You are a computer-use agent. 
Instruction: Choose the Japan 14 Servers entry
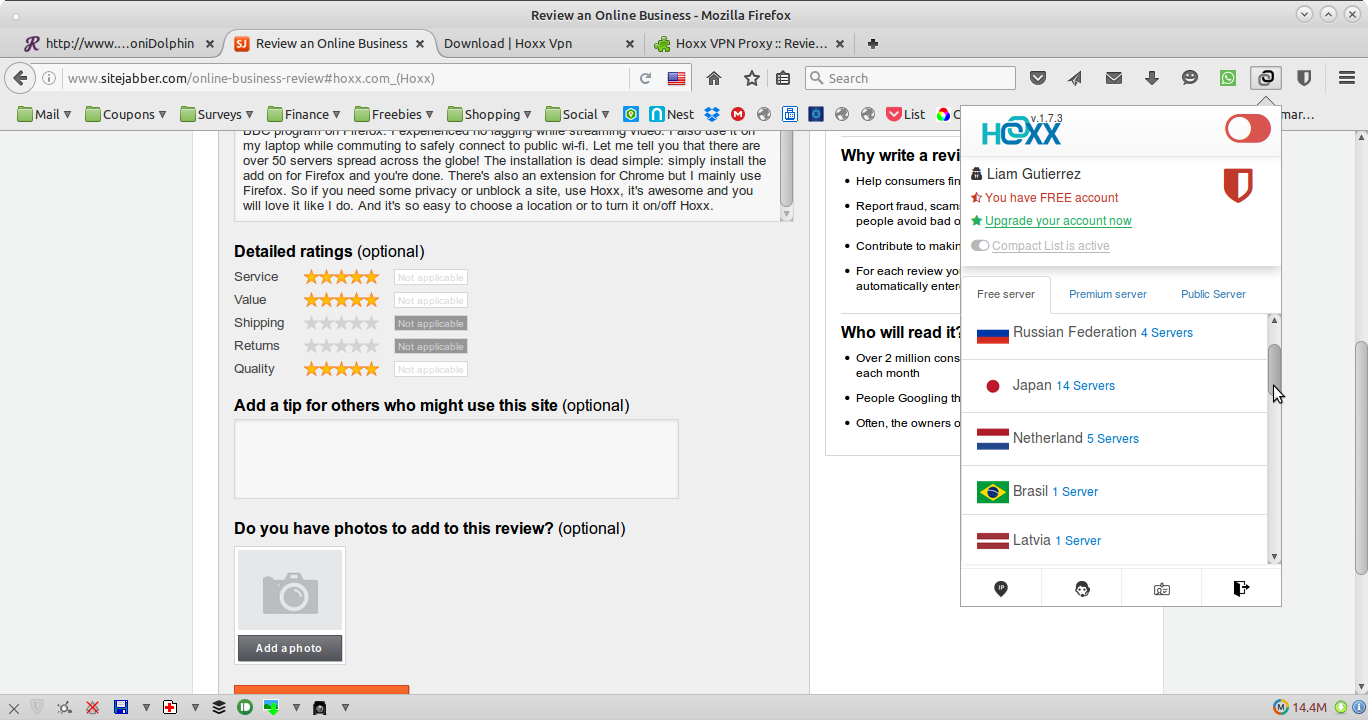pyautogui.click(x=1114, y=386)
